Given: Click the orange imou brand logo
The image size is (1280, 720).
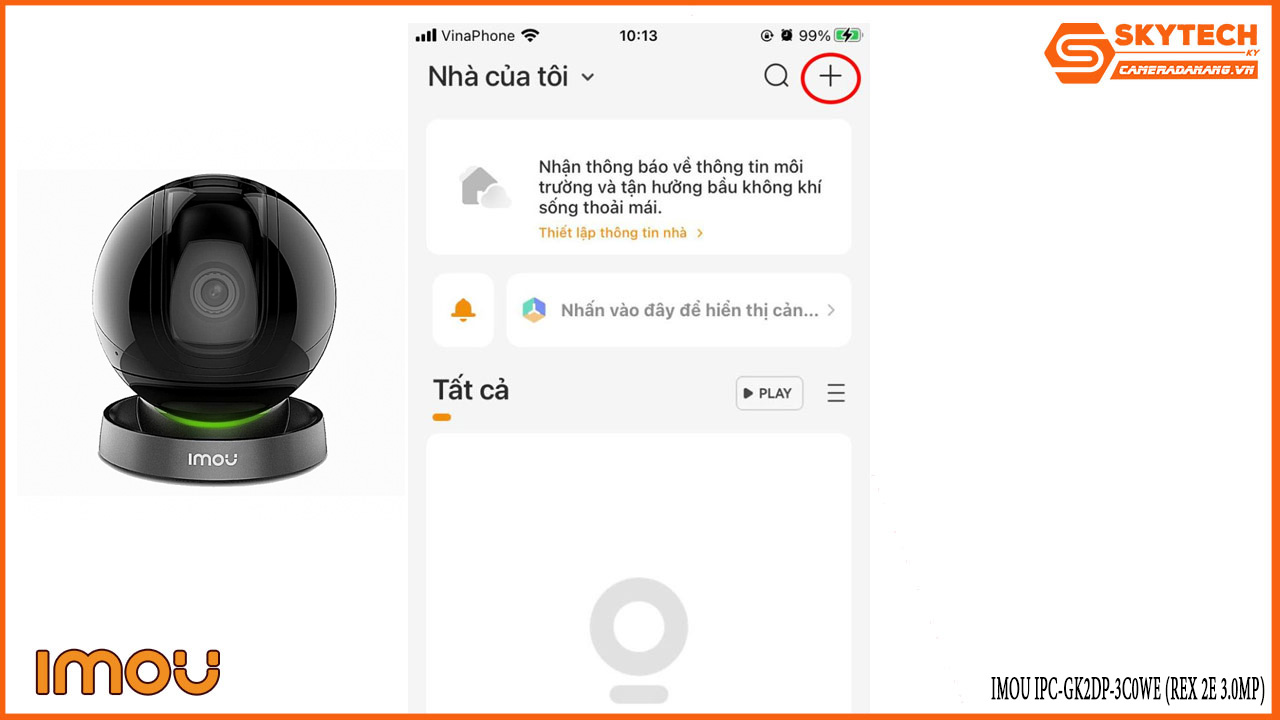Looking at the screenshot, I should click(128, 671).
